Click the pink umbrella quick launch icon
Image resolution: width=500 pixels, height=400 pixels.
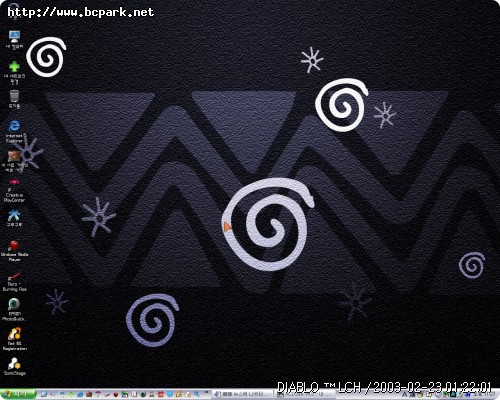tap(98, 394)
